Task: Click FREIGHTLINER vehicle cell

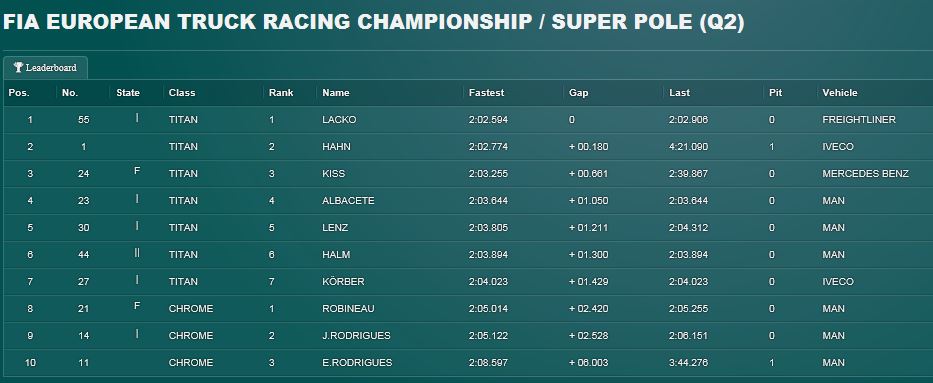Action: click(859, 120)
